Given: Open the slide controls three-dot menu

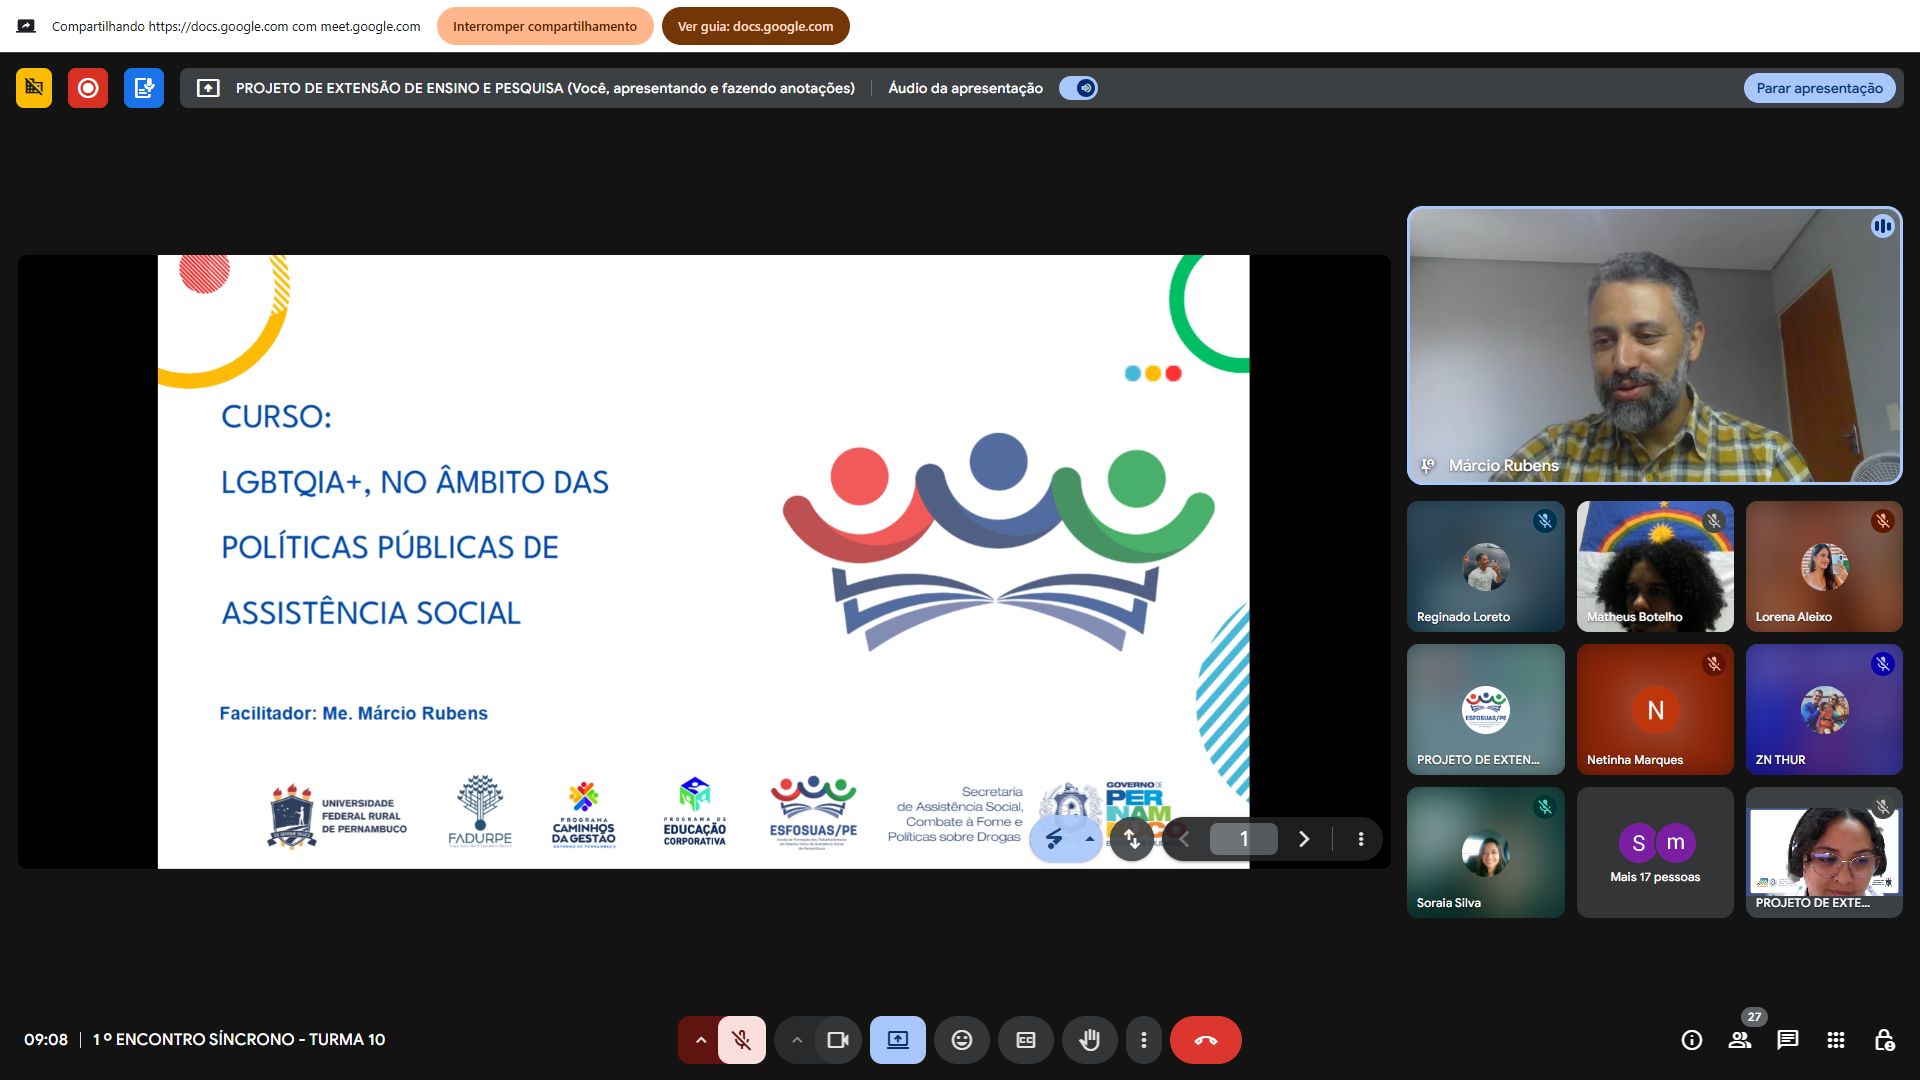Looking at the screenshot, I should tap(1361, 839).
